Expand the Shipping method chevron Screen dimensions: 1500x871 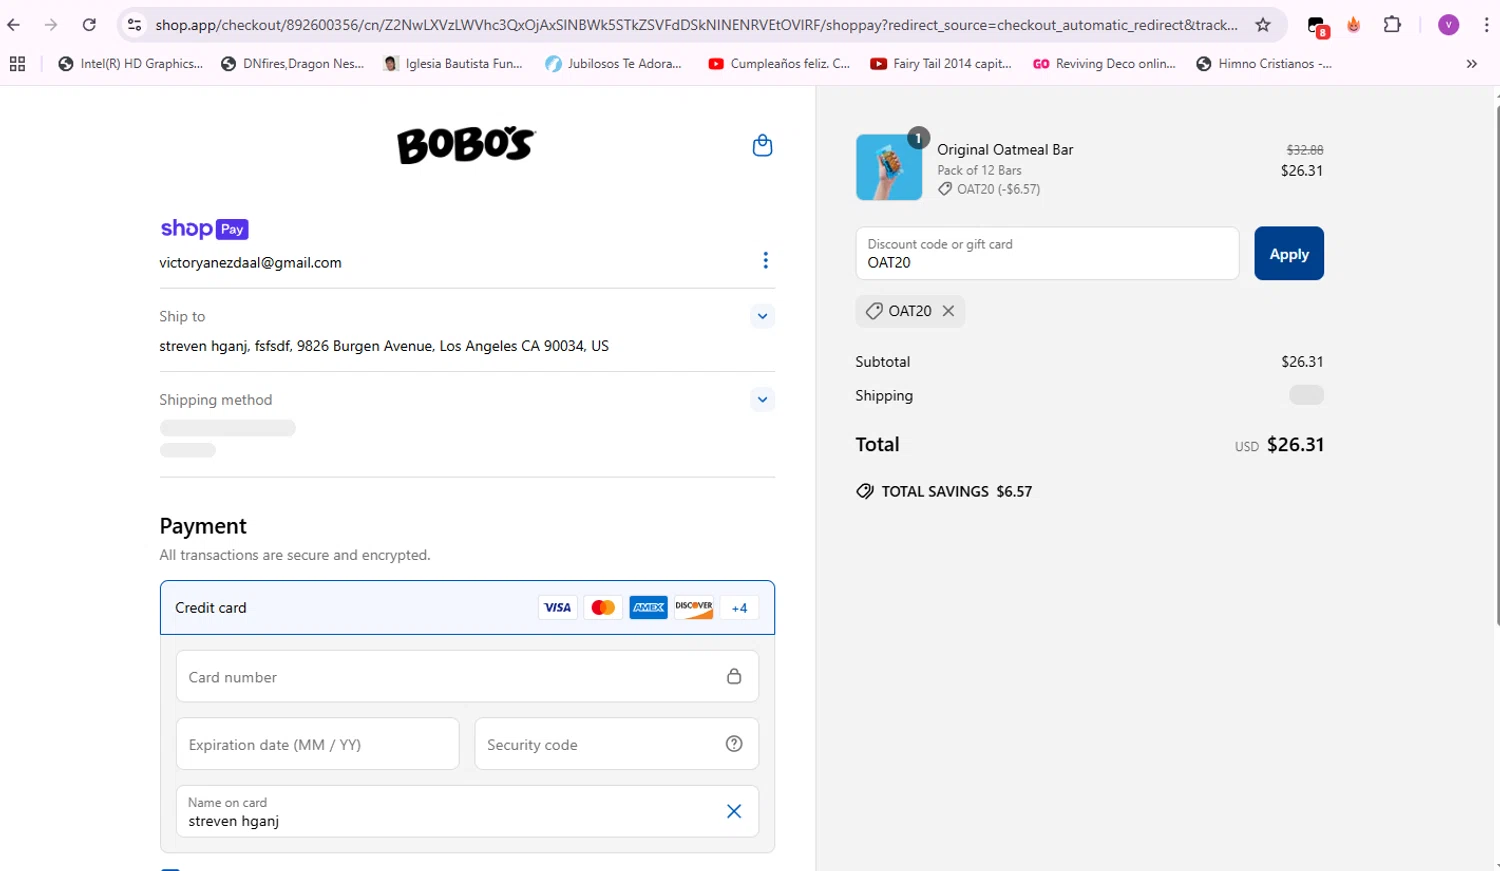tap(762, 399)
